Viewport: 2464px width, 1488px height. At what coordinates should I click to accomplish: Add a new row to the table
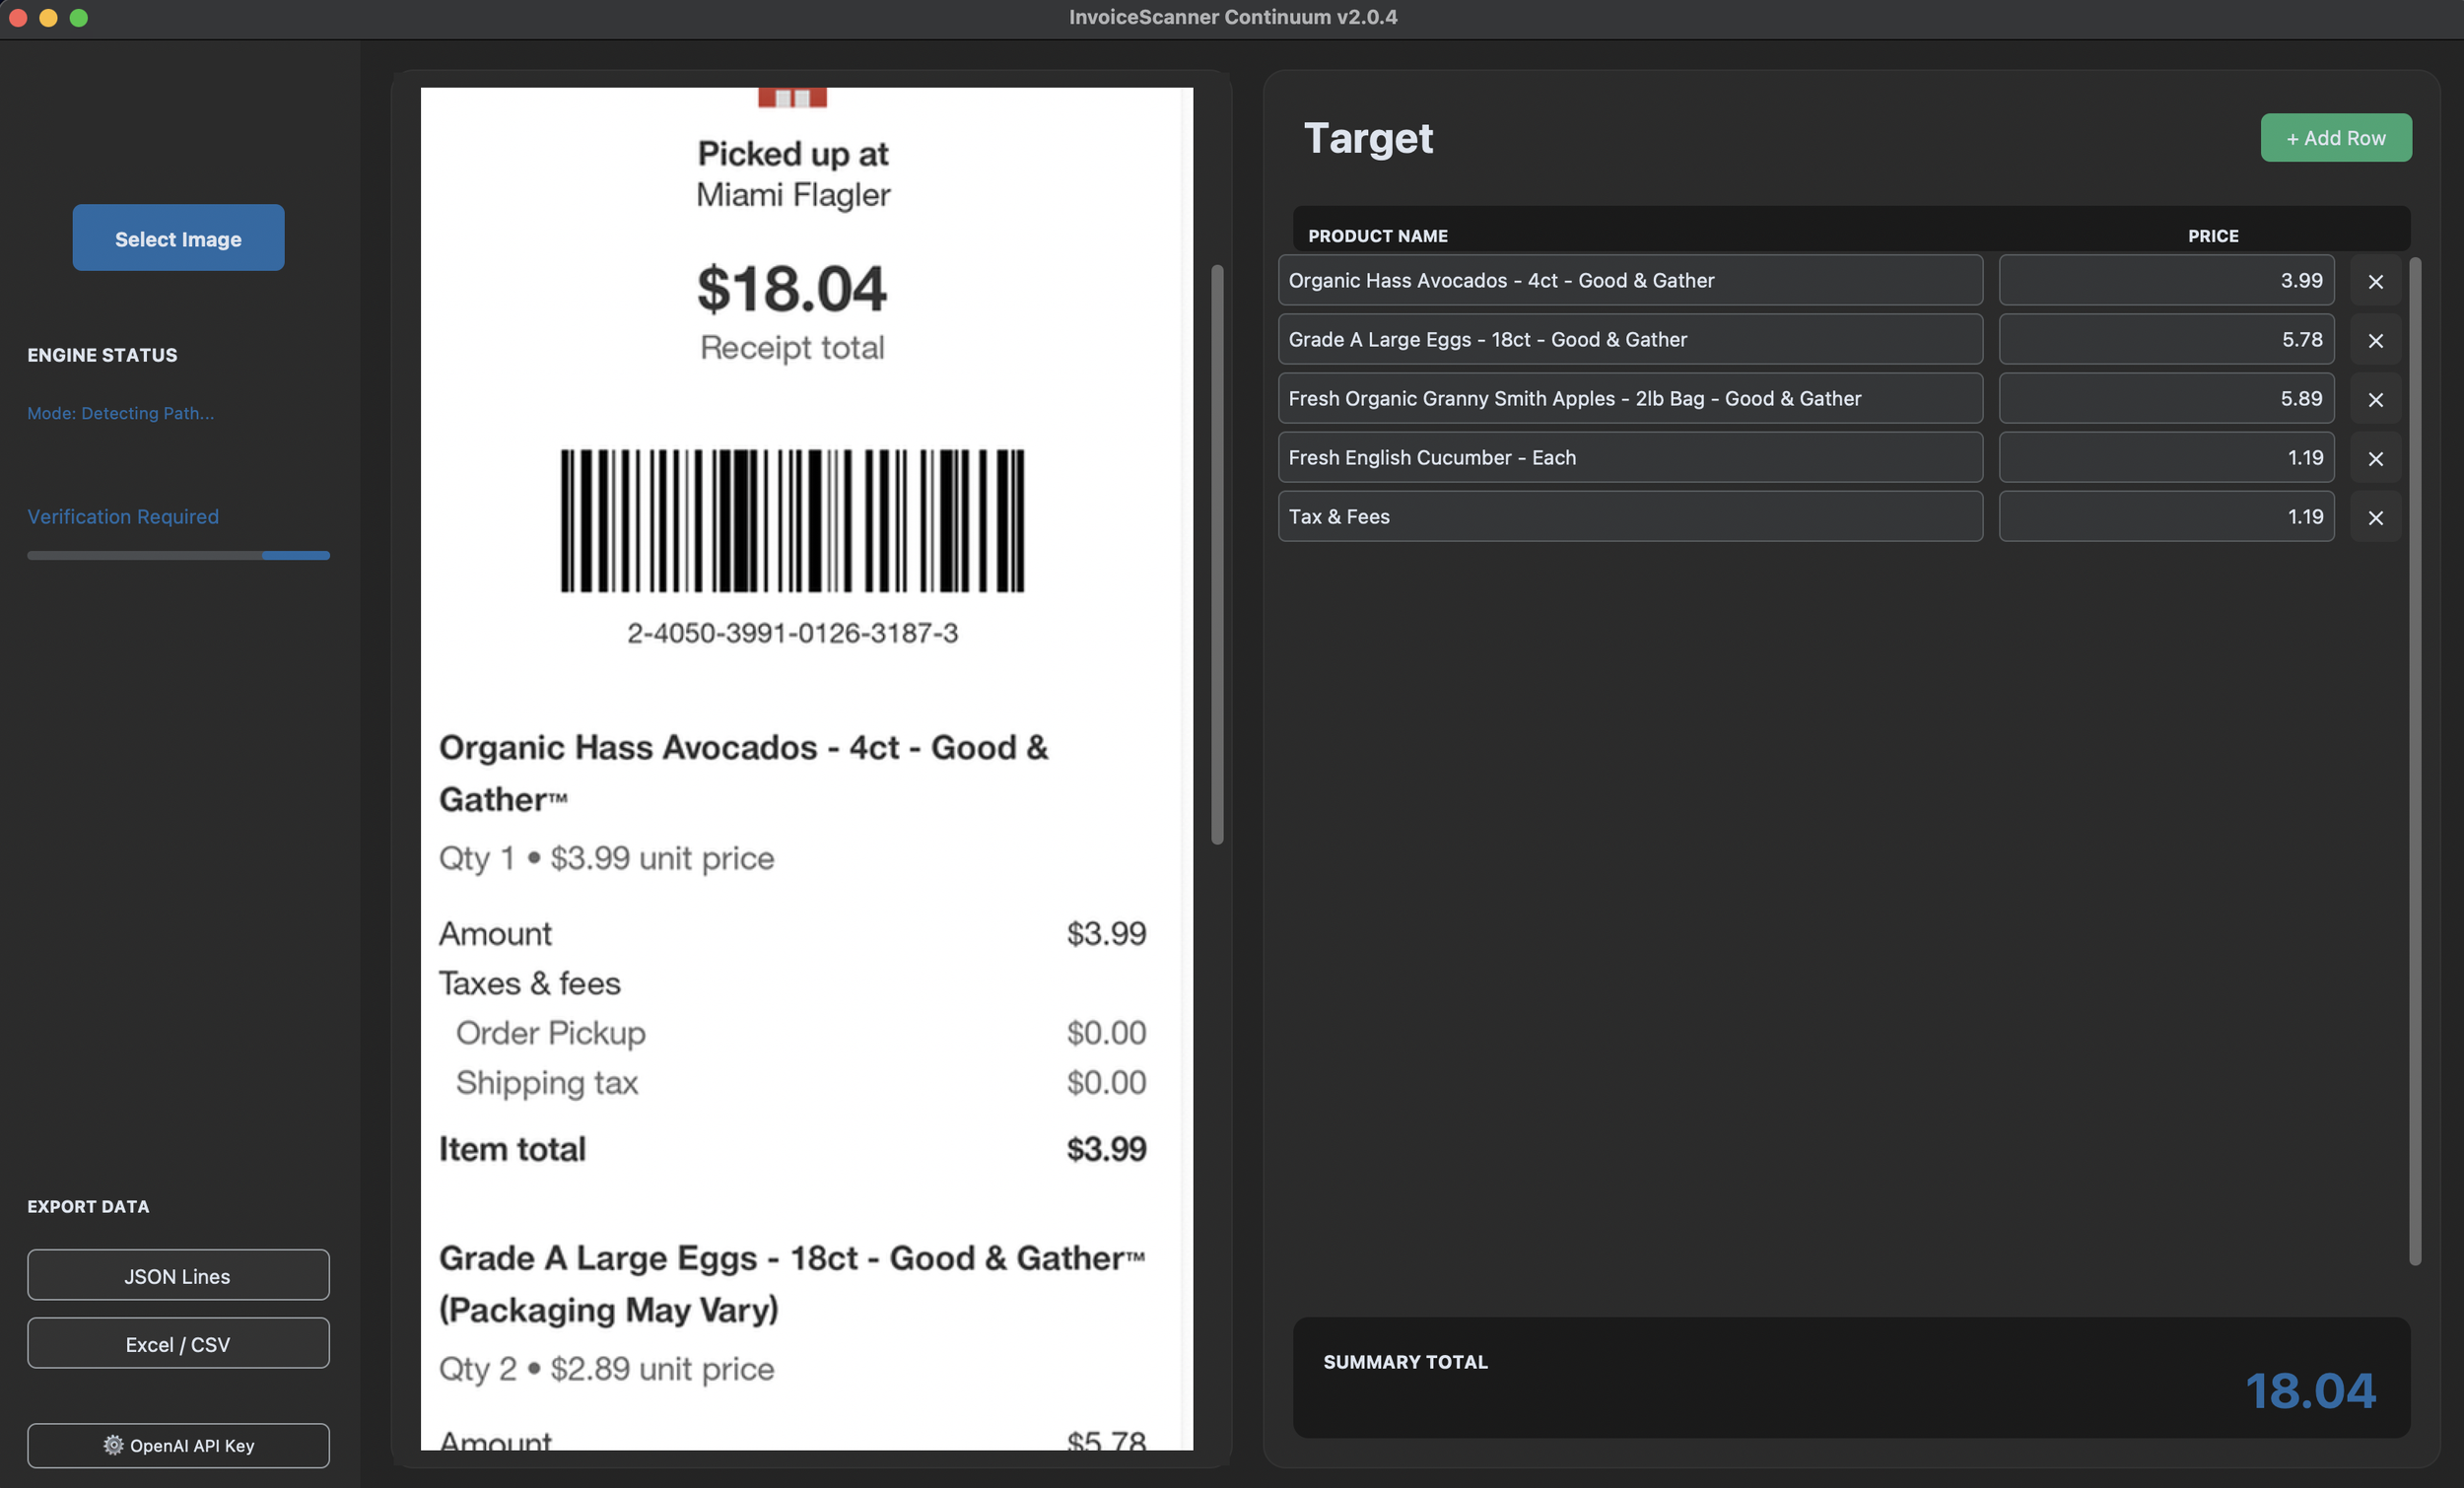tap(2335, 138)
